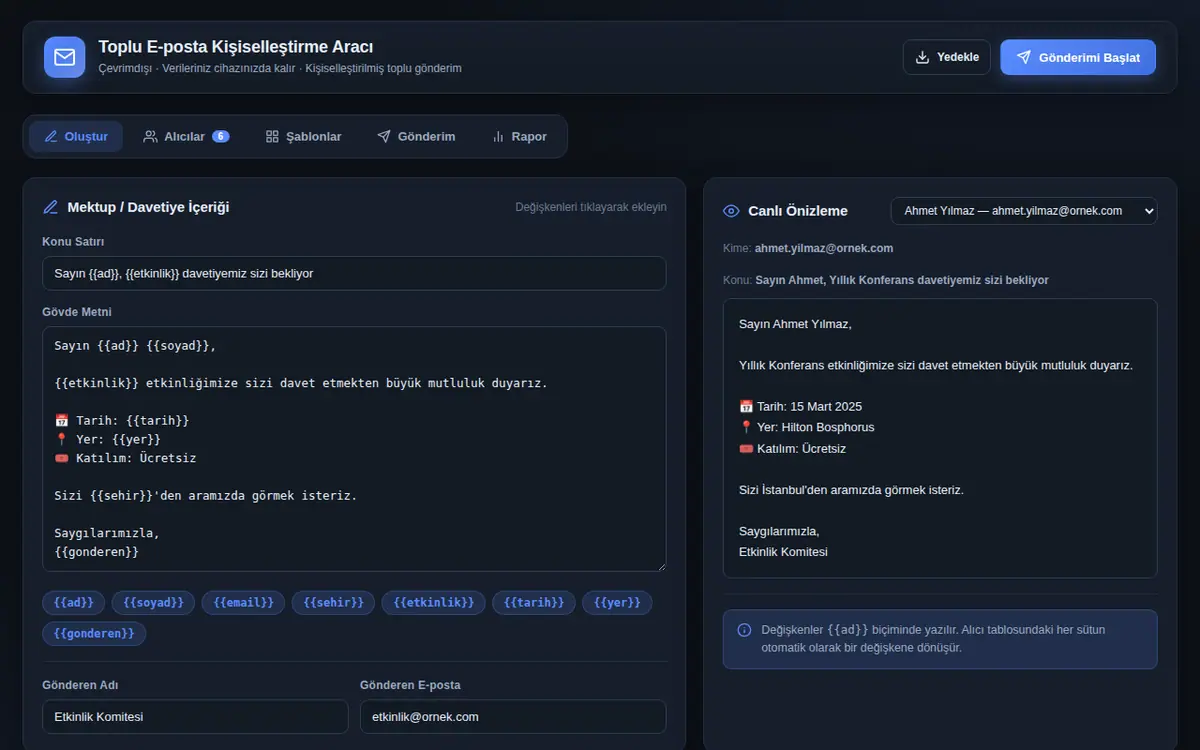Click 'Etkinlik Komitesi' signature in the preview
The image size is (1200, 750).
(x=783, y=552)
